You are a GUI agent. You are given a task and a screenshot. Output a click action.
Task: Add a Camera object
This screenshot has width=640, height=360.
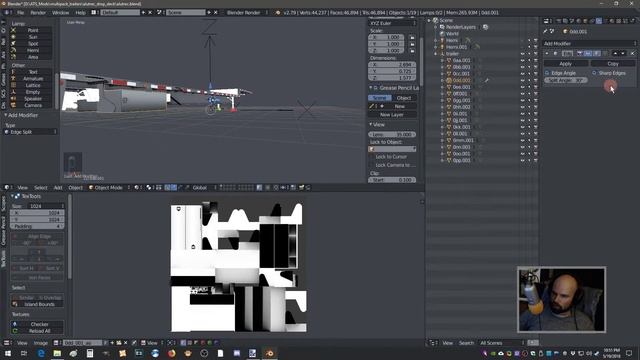tap(31, 105)
